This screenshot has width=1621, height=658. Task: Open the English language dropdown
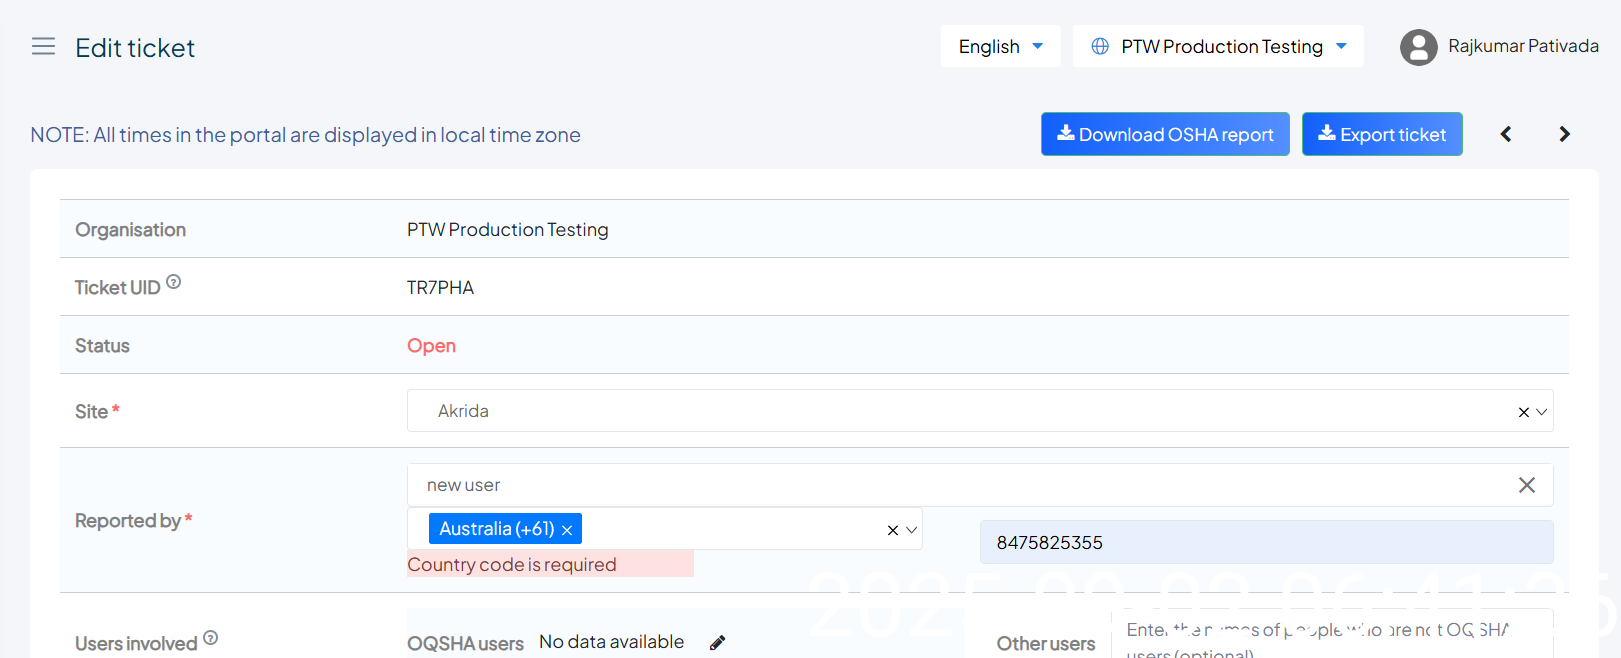(x=1000, y=47)
